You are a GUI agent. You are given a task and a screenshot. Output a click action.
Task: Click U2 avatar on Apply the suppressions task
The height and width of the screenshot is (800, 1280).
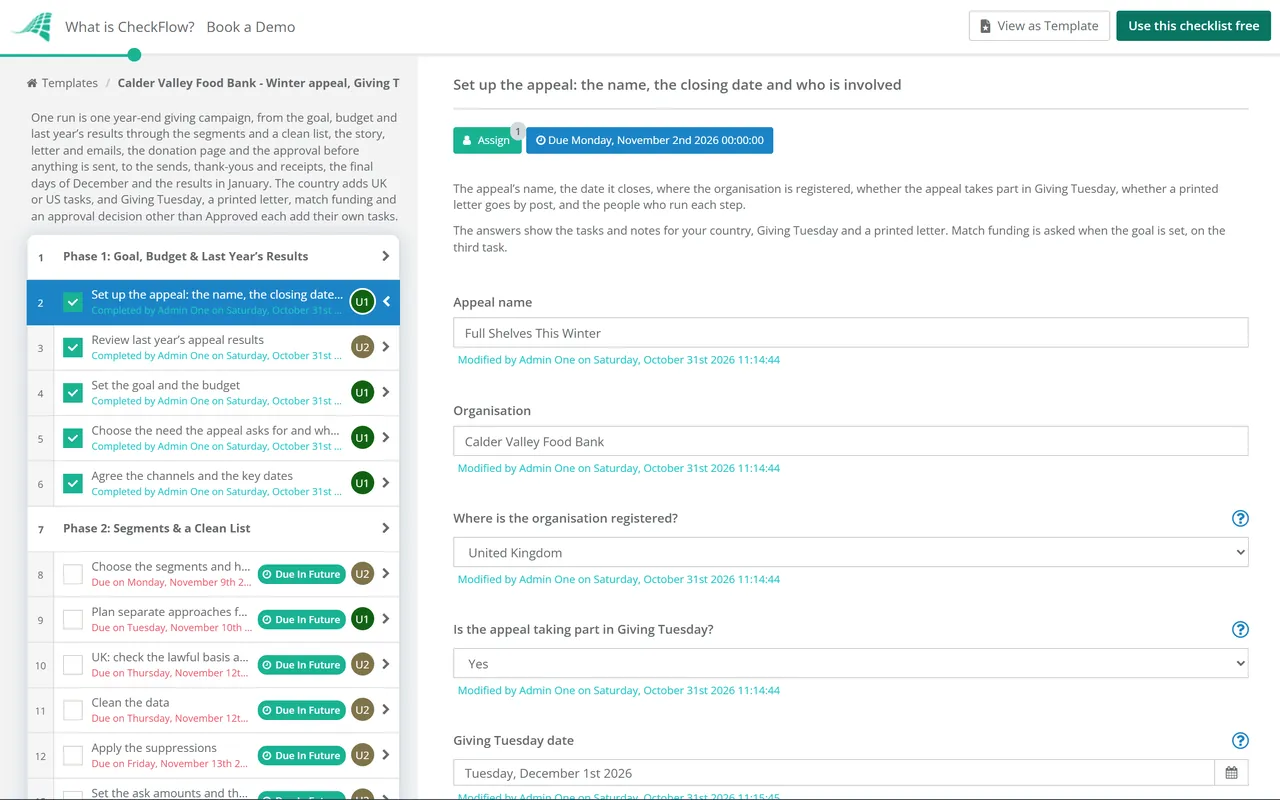(362, 755)
